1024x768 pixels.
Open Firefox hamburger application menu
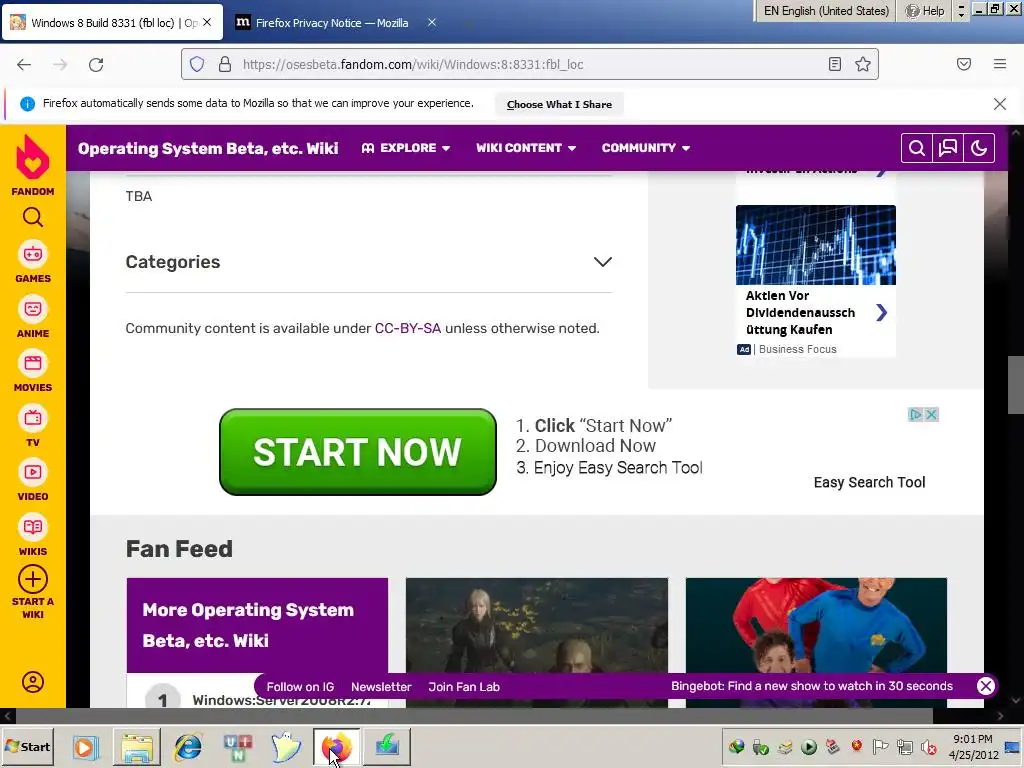[x=1000, y=64]
